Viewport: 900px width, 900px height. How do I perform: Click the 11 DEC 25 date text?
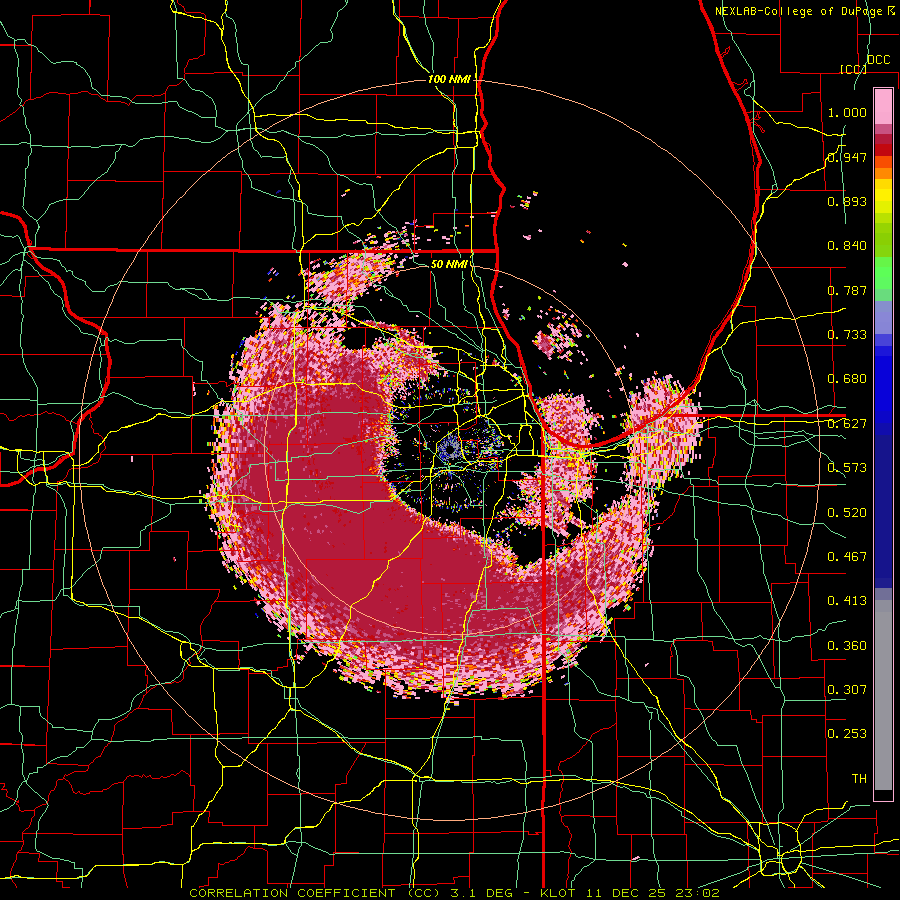626,893
